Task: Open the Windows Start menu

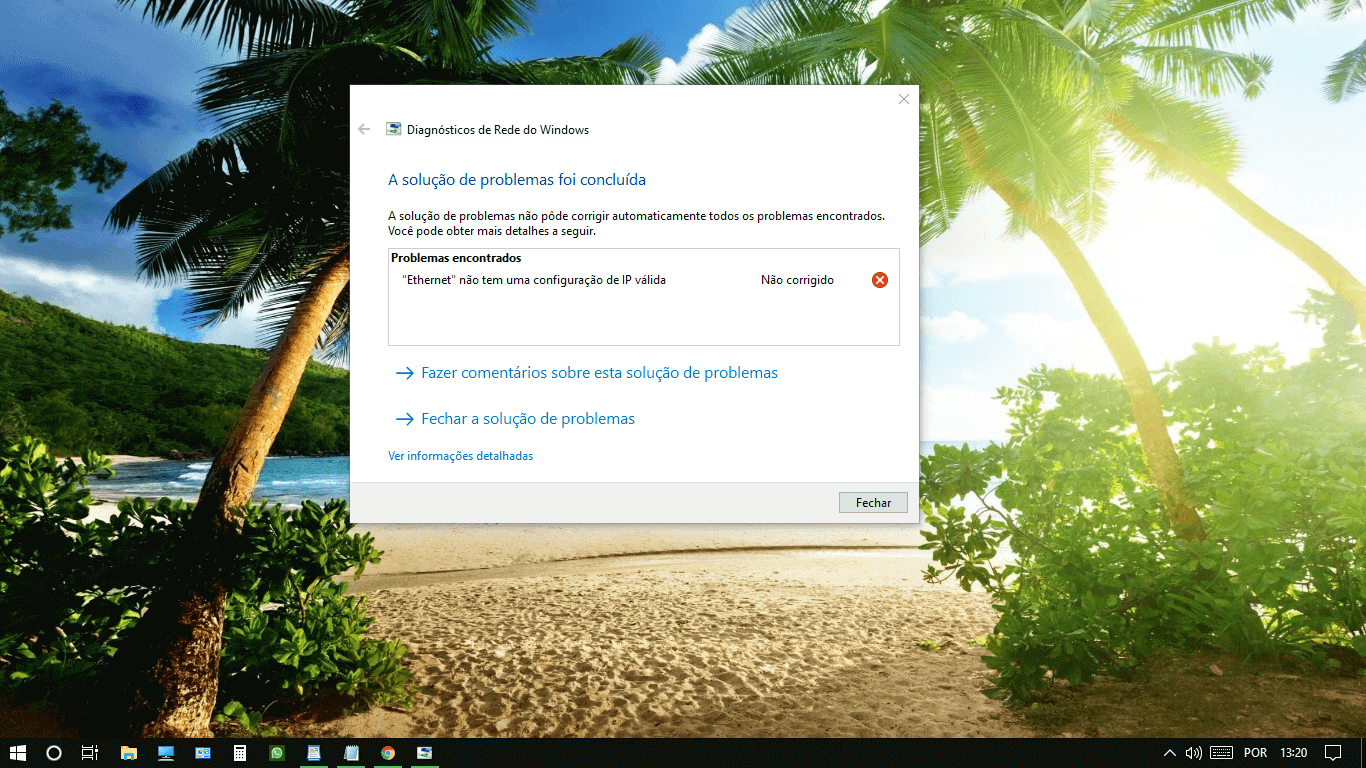Action: (x=17, y=753)
